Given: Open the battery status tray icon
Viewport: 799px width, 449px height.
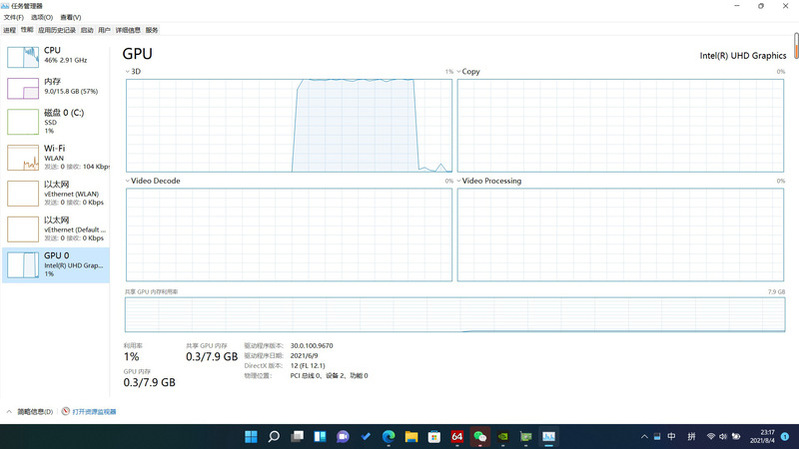Looking at the screenshot, I should pos(736,437).
